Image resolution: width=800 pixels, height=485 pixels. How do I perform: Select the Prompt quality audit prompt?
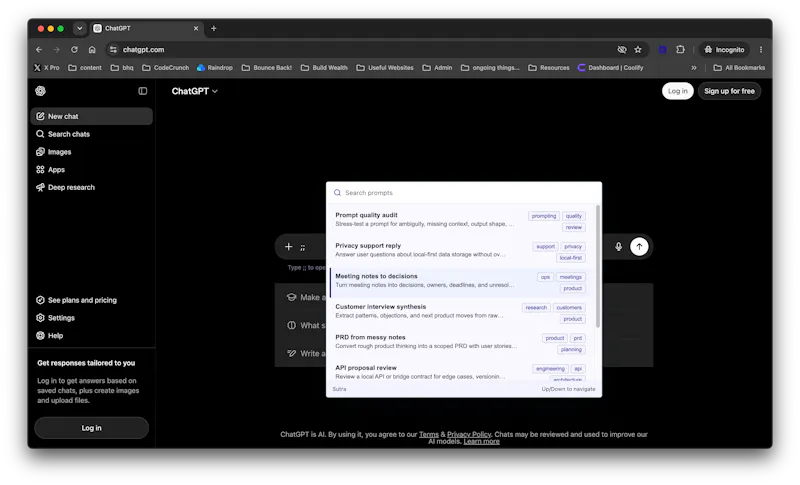point(462,220)
